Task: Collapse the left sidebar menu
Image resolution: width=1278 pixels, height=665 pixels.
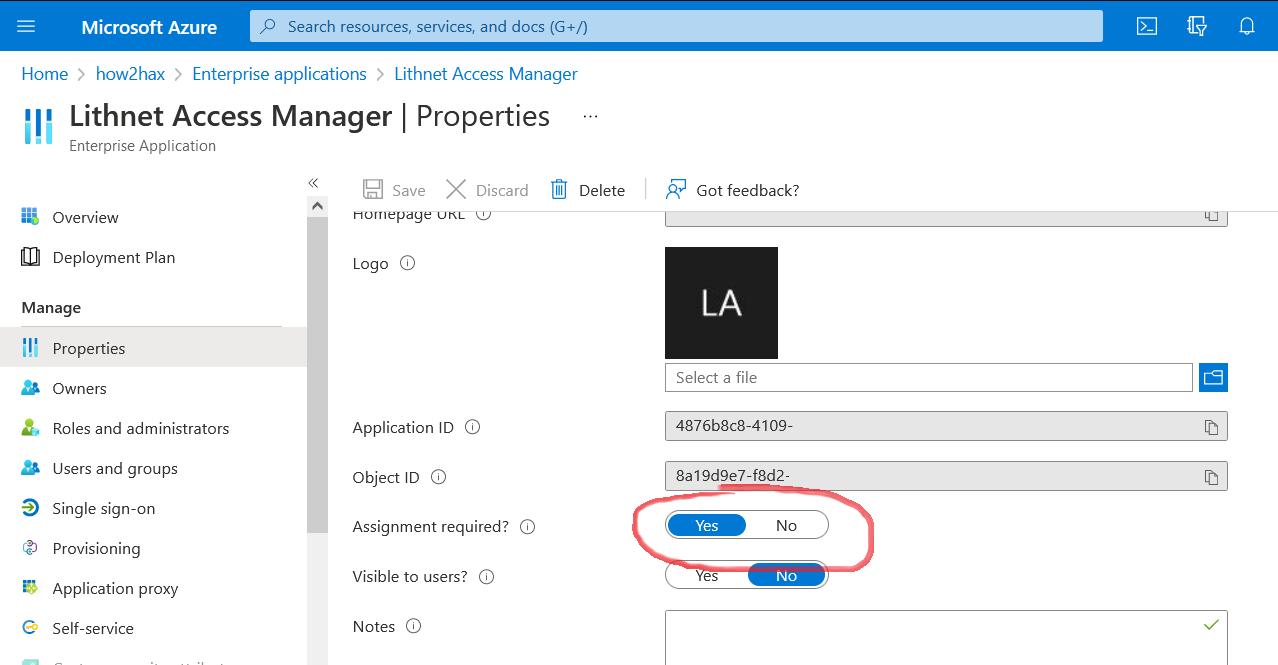Action: [313, 183]
